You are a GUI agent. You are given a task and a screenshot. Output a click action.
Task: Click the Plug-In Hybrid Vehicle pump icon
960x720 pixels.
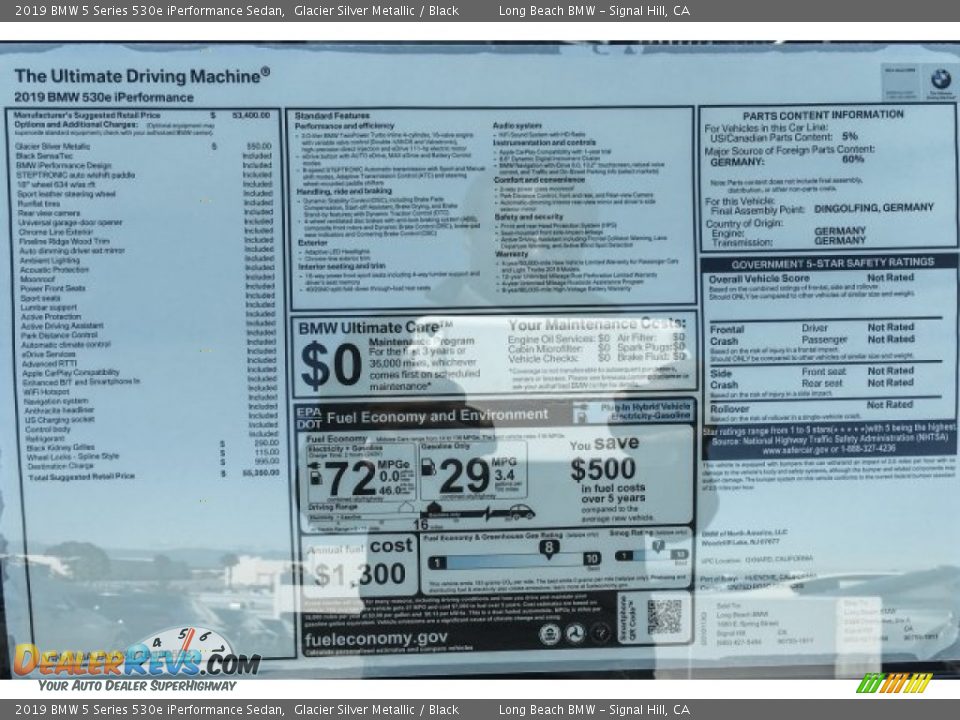tap(581, 413)
